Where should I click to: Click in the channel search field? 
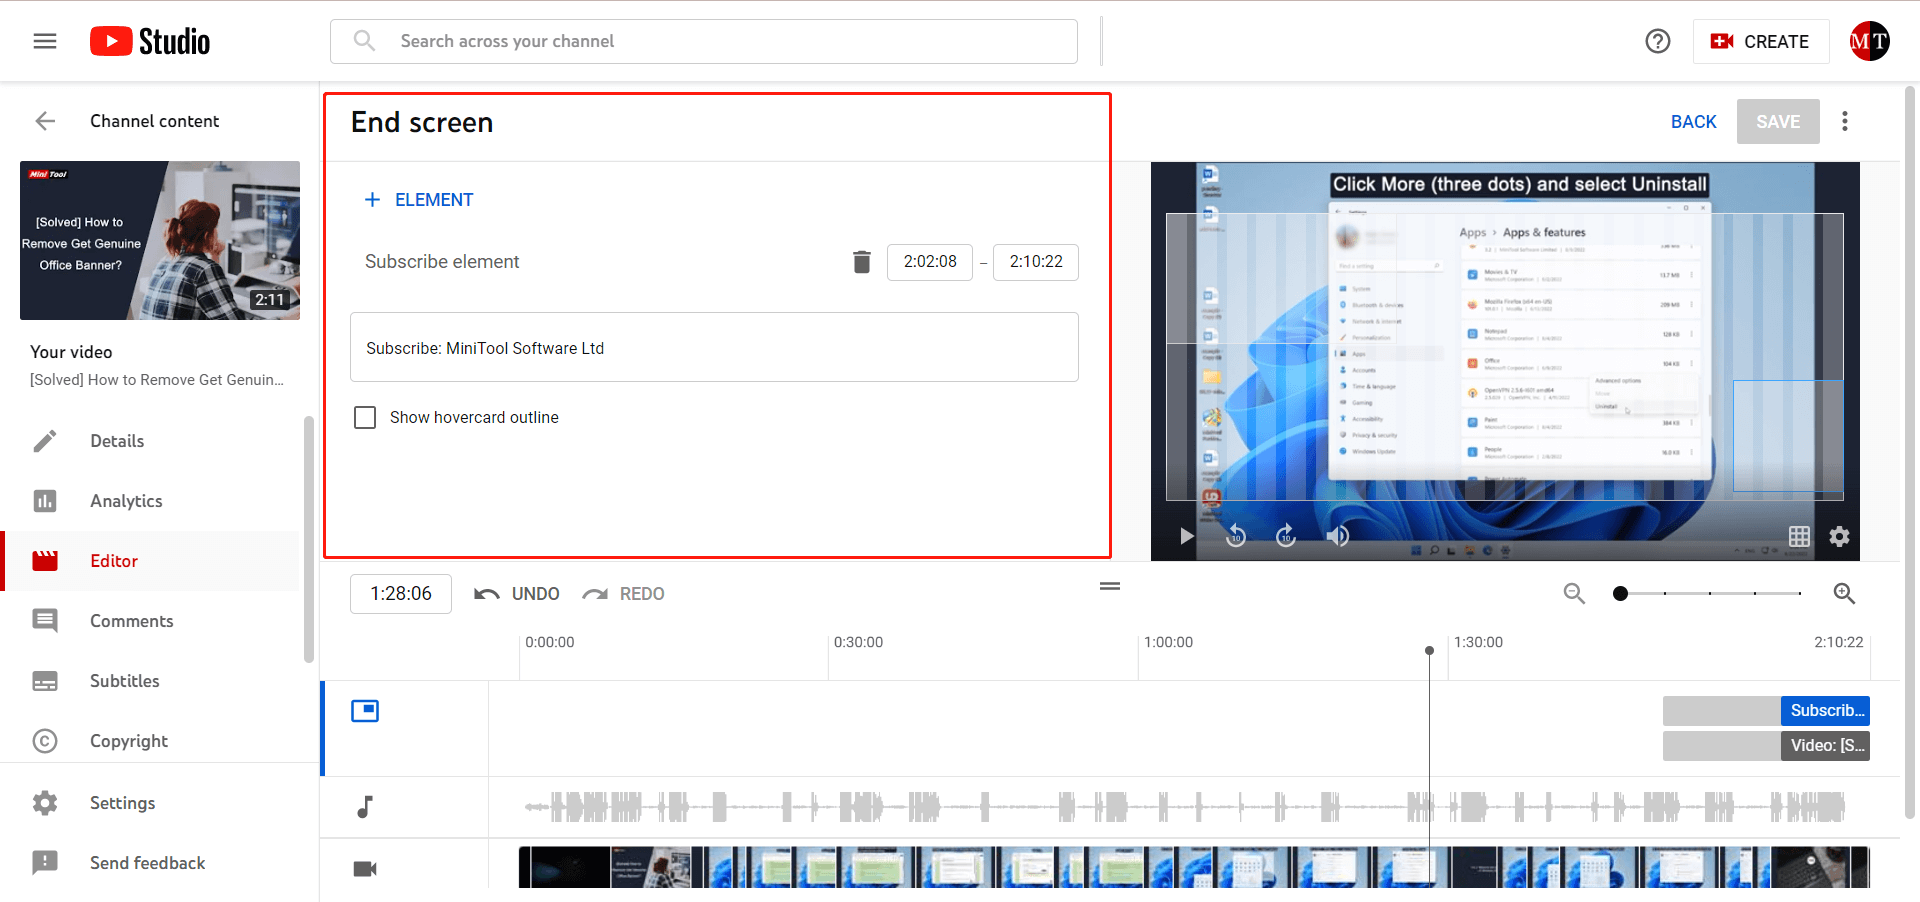pos(704,41)
